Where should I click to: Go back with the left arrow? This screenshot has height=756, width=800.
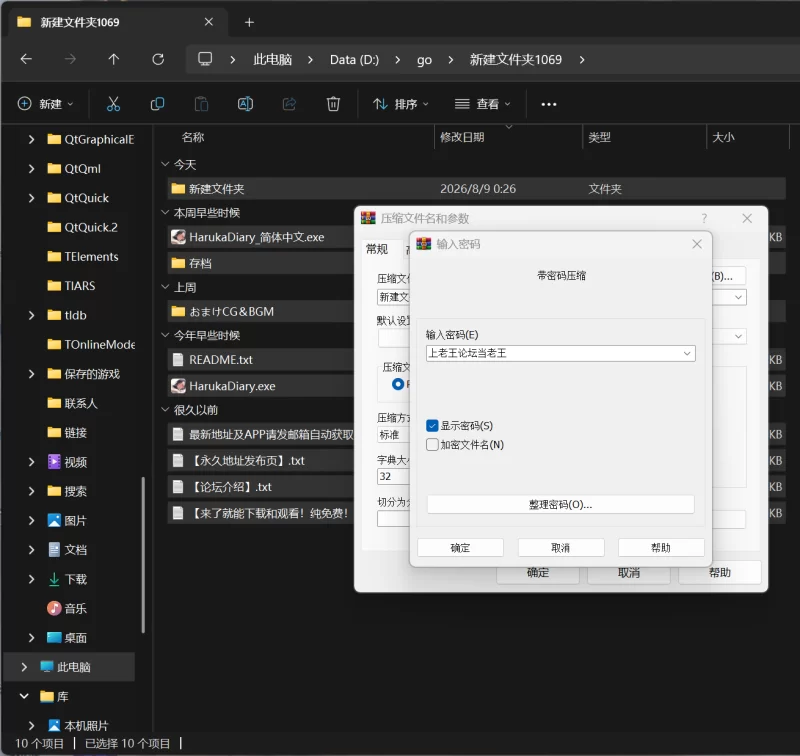coord(26,59)
